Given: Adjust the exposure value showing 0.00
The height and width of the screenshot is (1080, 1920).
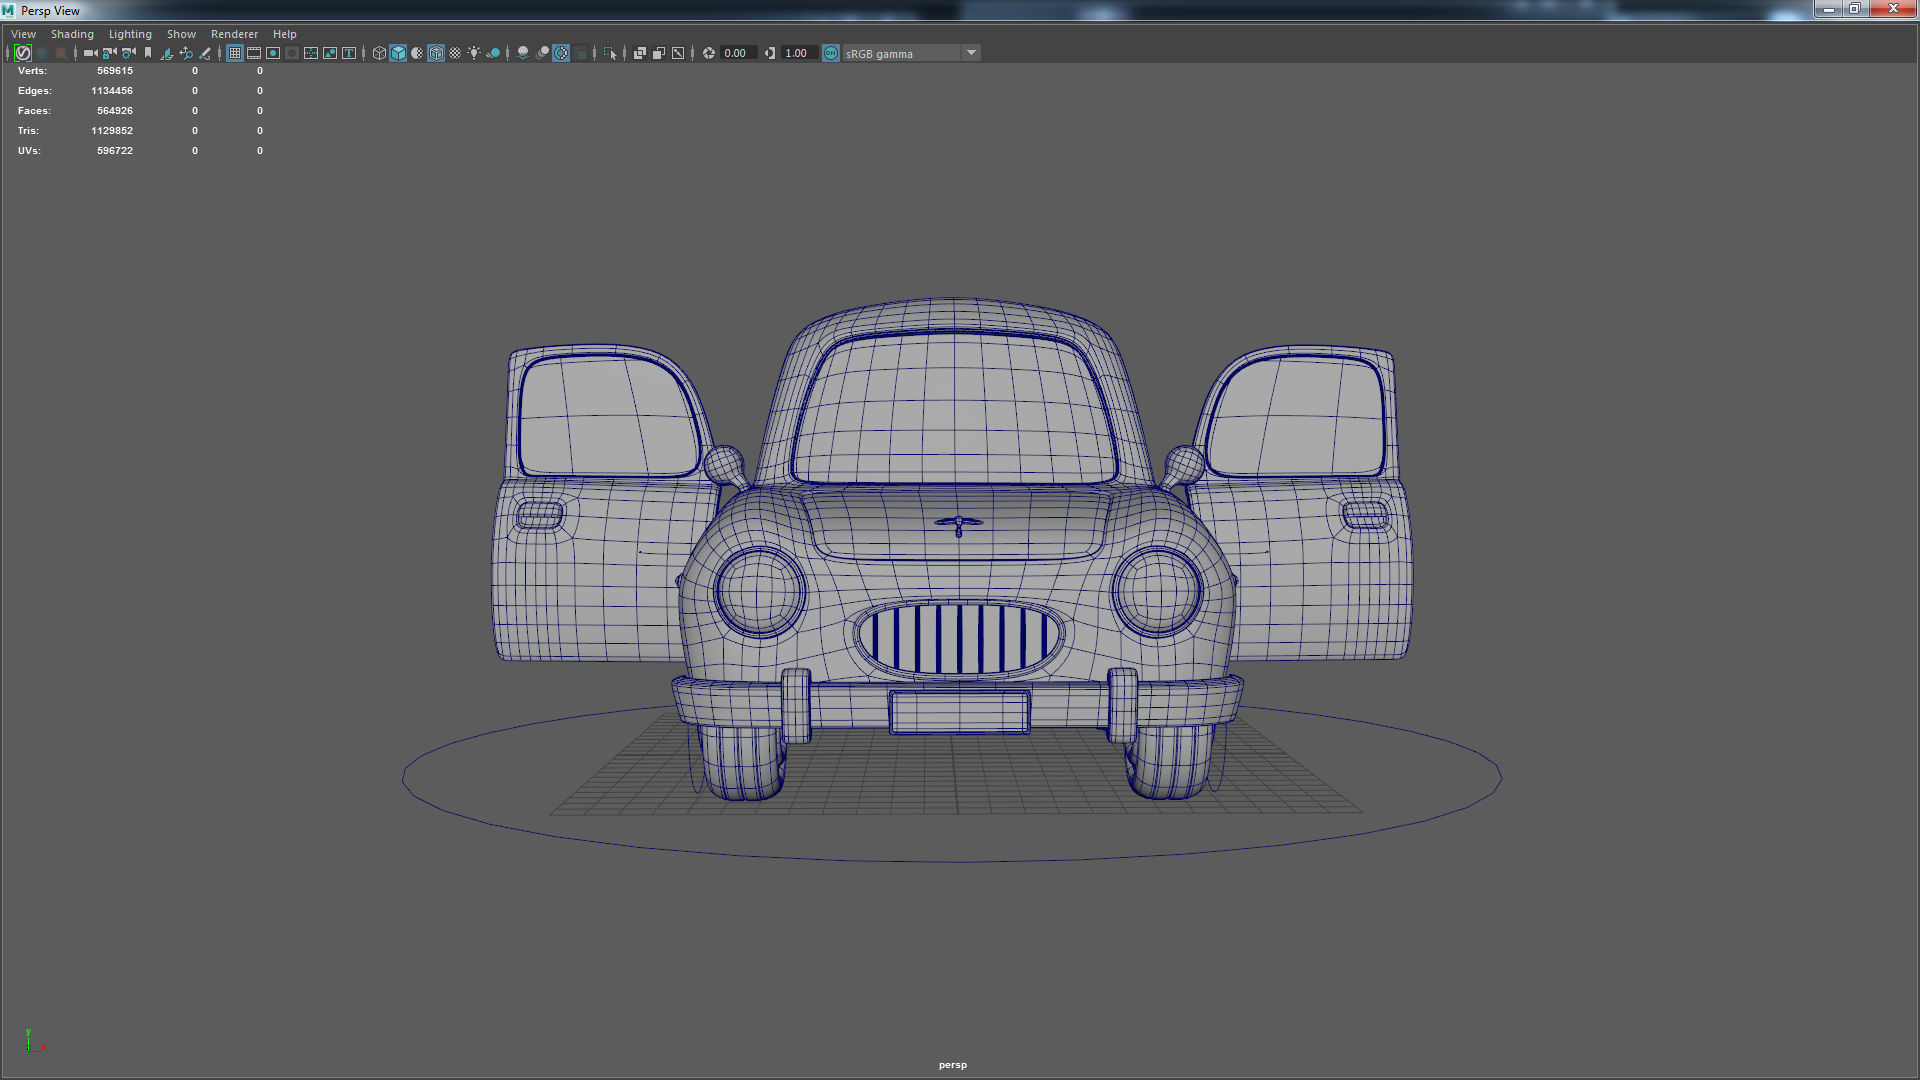Looking at the screenshot, I should click(736, 53).
